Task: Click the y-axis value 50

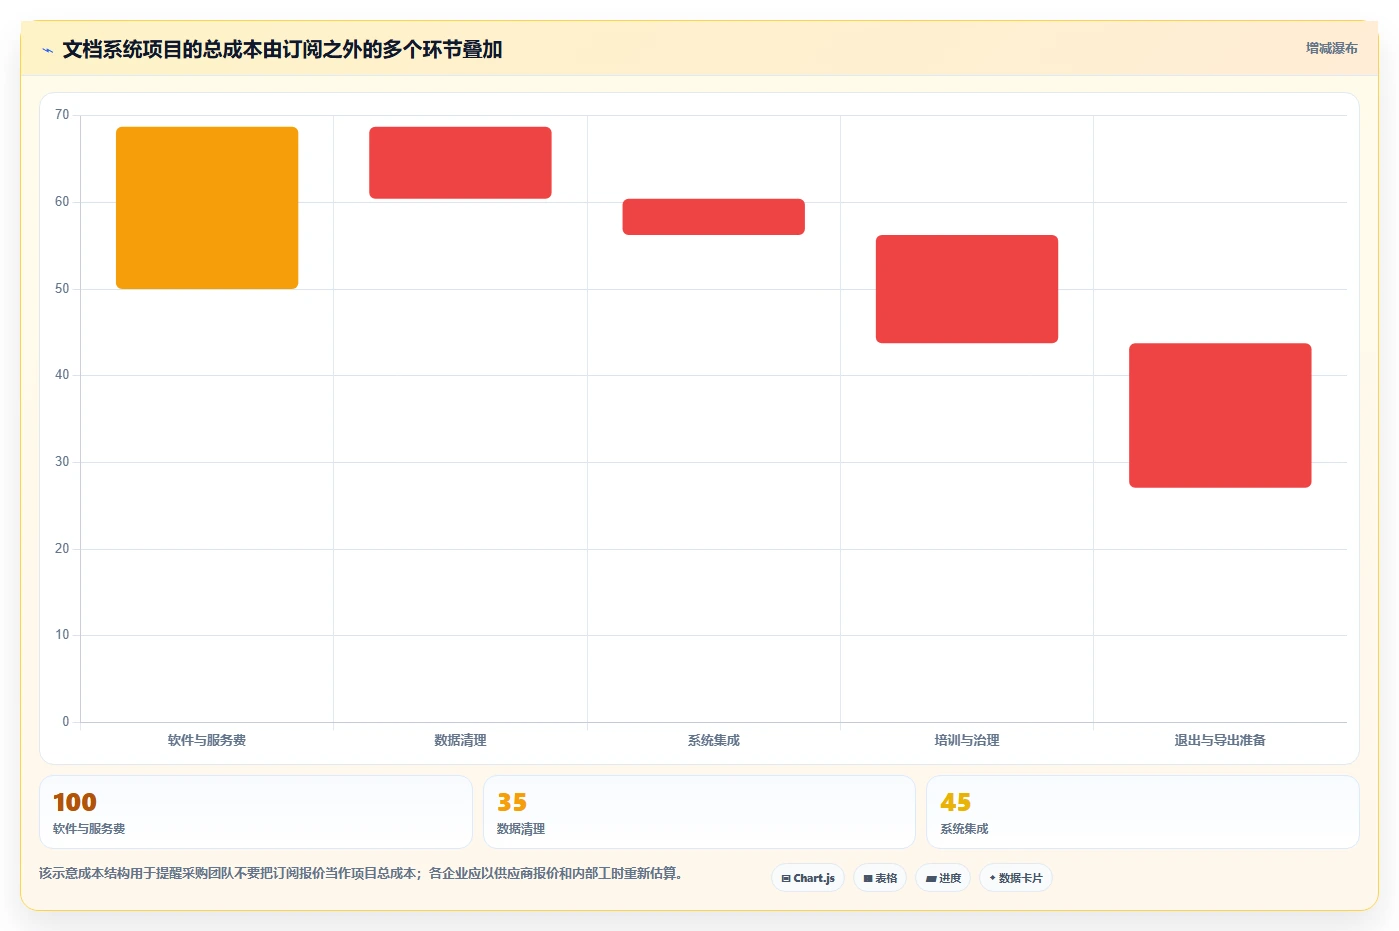Action: coord(62,289)
